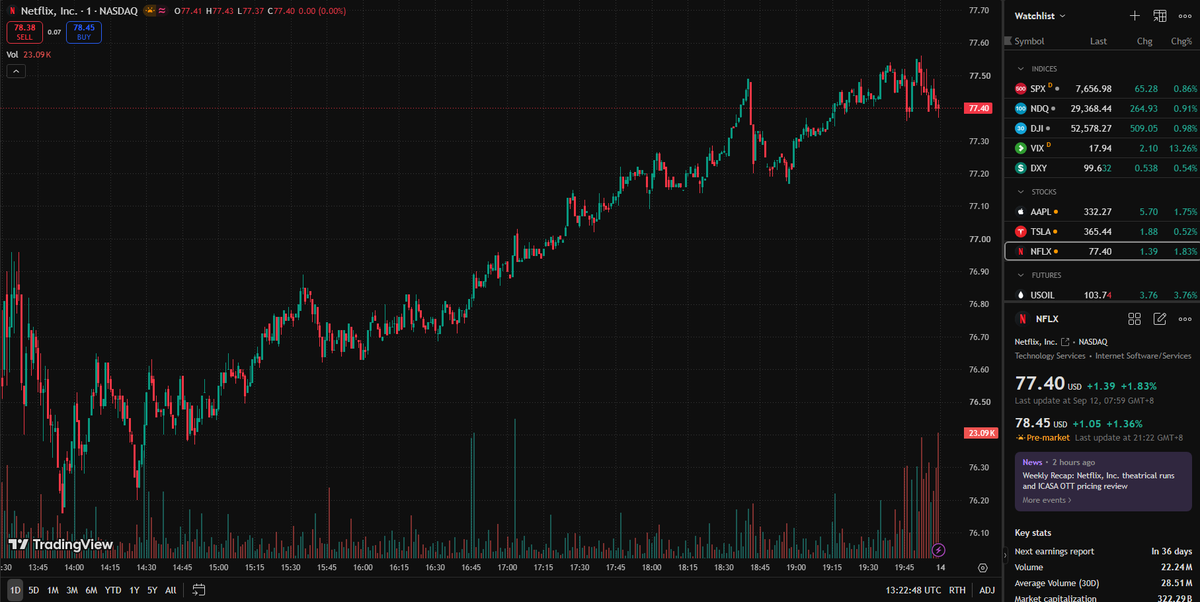Toggle the RTH session button
Screen dimensions: 1200x602
957,590
